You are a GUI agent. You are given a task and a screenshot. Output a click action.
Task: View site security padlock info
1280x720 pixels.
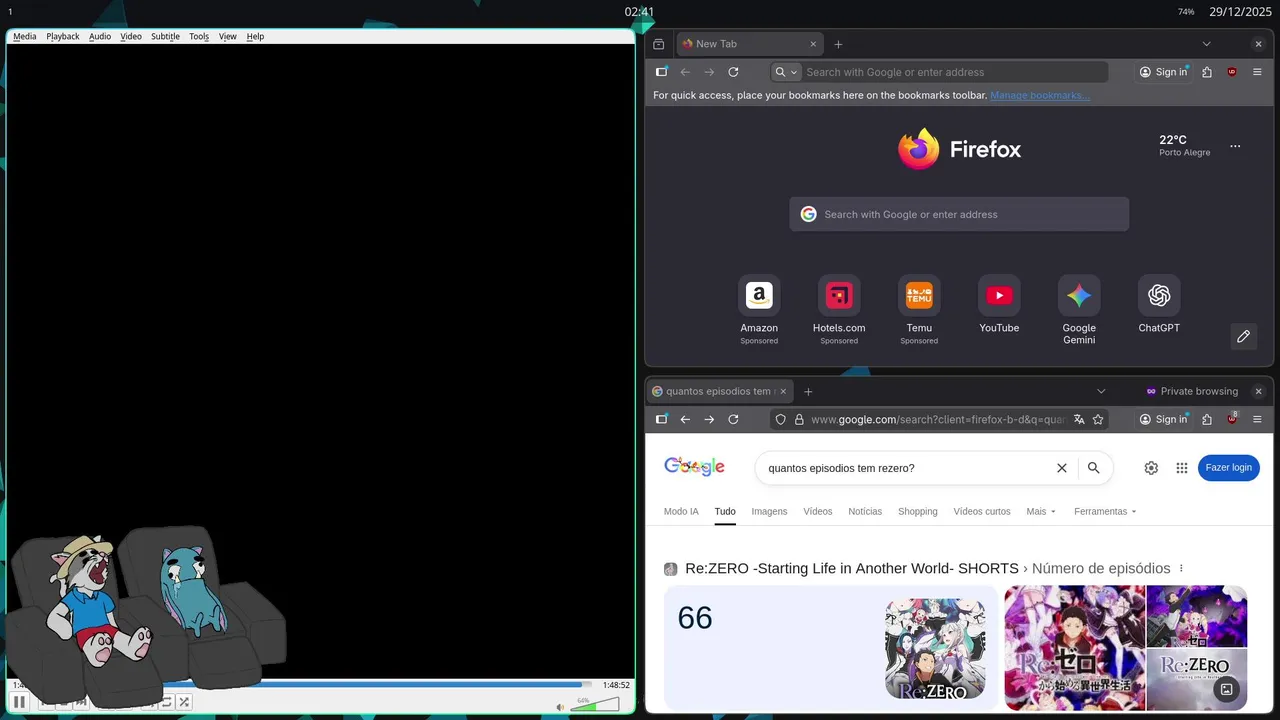(799, 420)
